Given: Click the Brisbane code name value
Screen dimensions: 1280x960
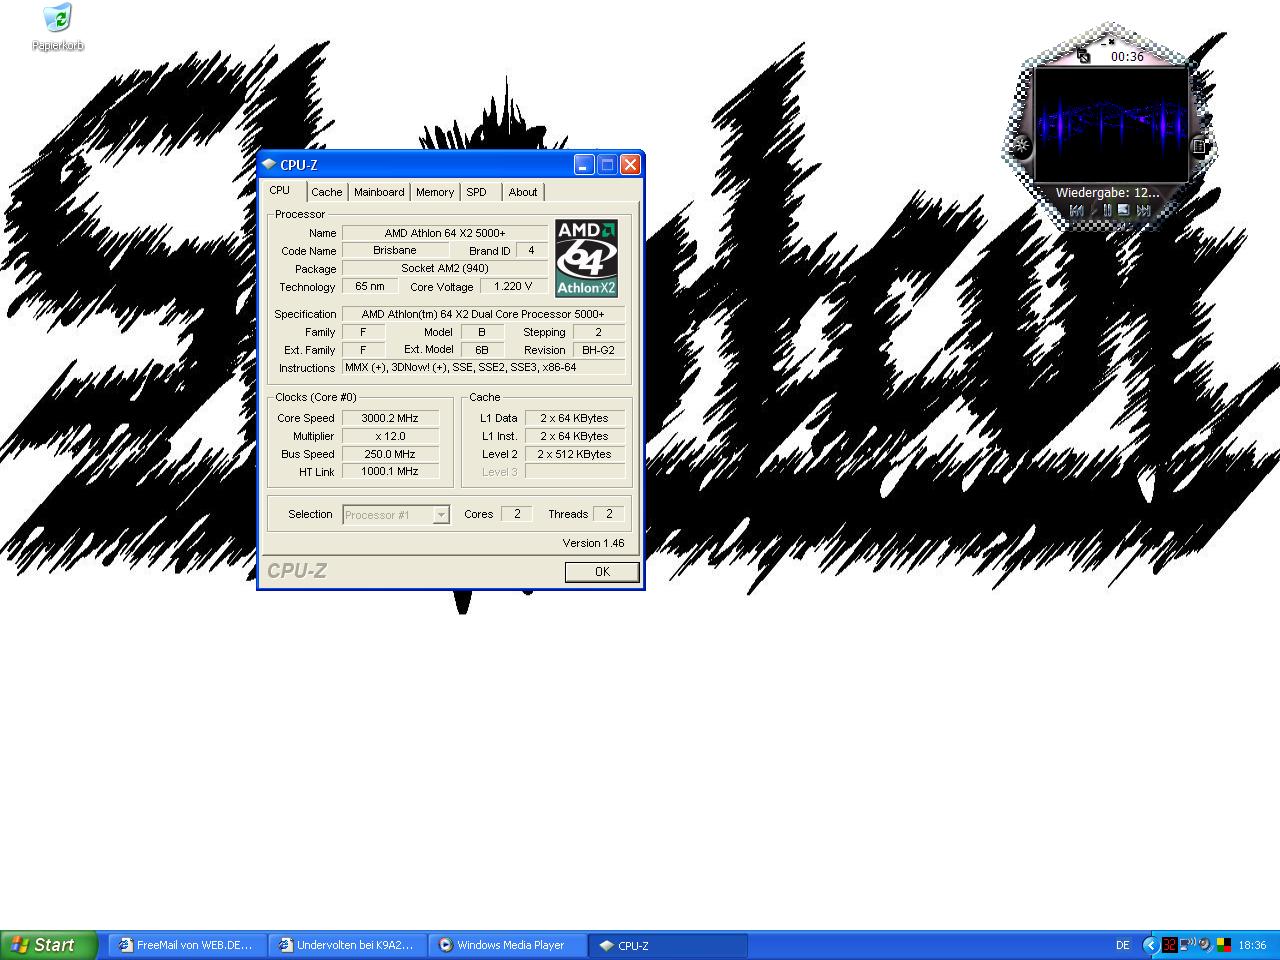Looking at the screenshot, I should click(395, 250).
